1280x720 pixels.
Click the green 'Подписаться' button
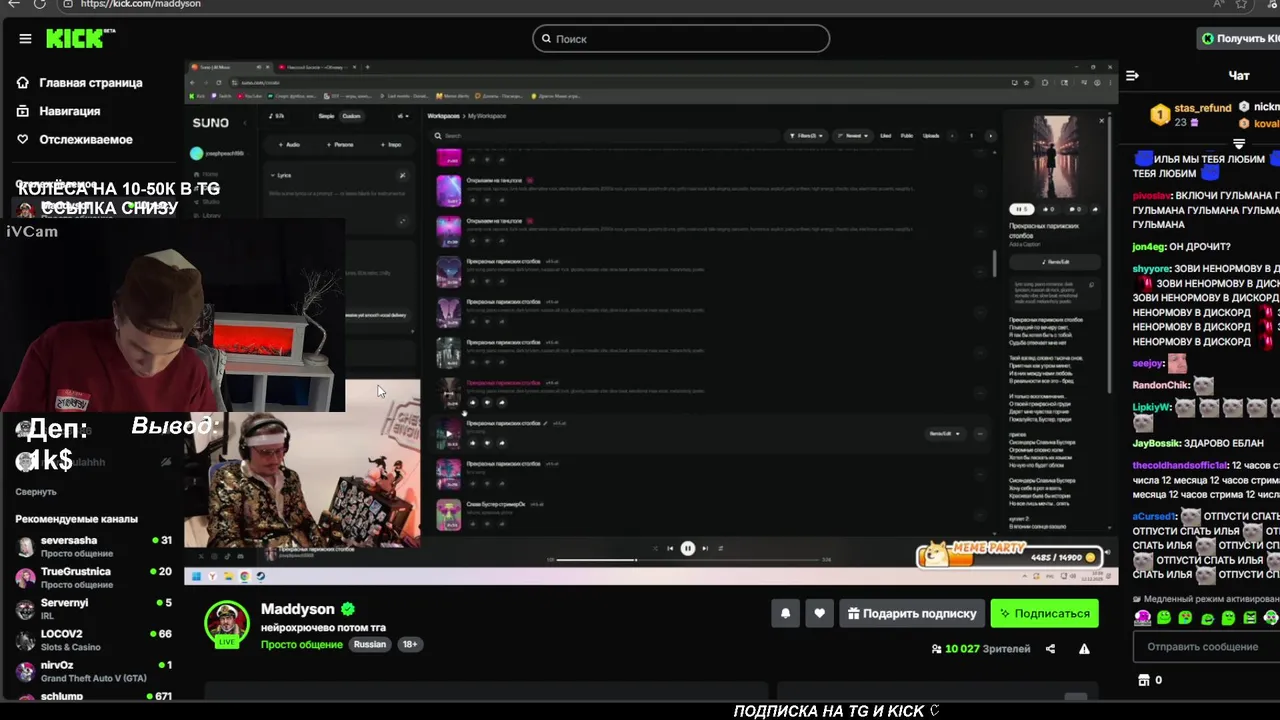click(x=1044, y=614)
